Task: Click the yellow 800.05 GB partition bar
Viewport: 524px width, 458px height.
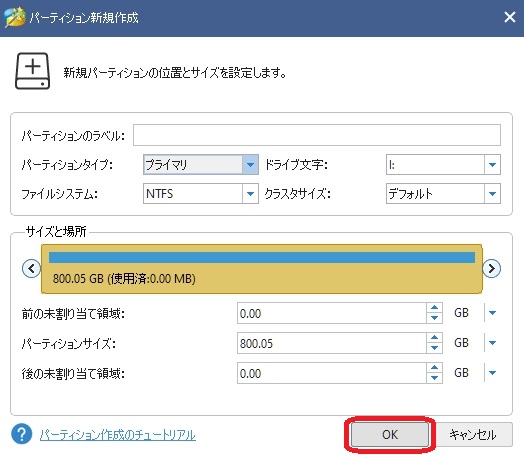Action: 261,269
